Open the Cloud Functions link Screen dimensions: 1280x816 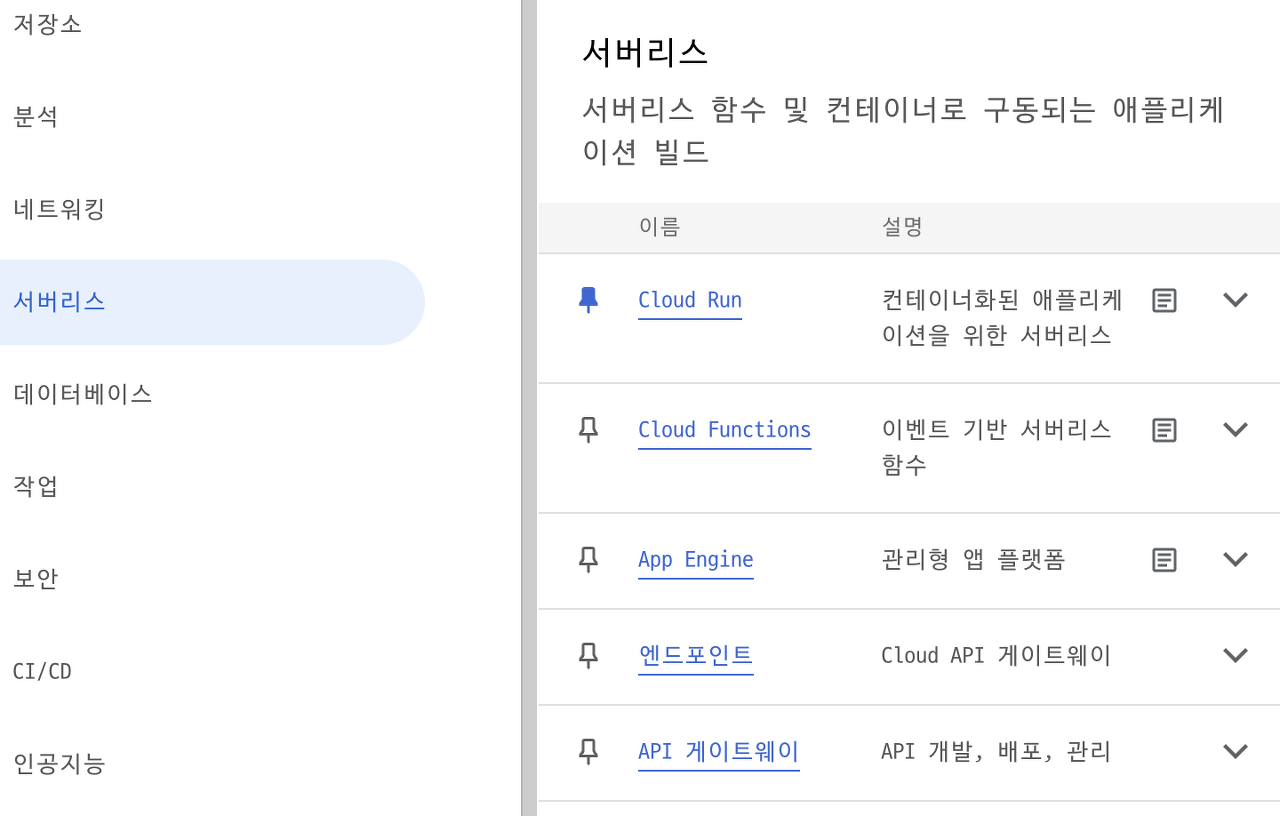725,431
